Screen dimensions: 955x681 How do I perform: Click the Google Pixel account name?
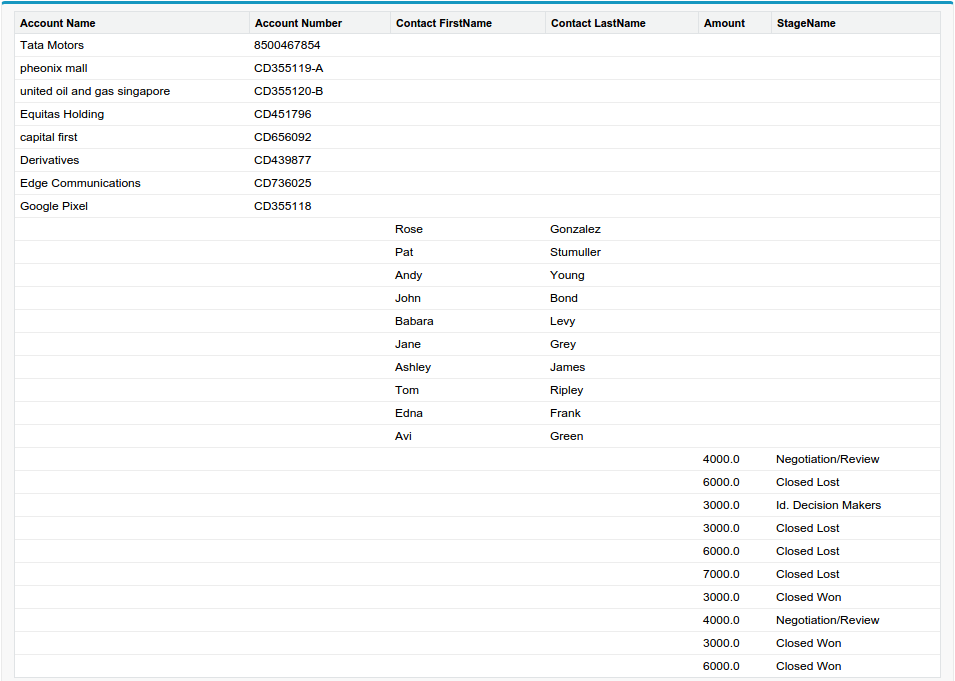pos(54,206)
